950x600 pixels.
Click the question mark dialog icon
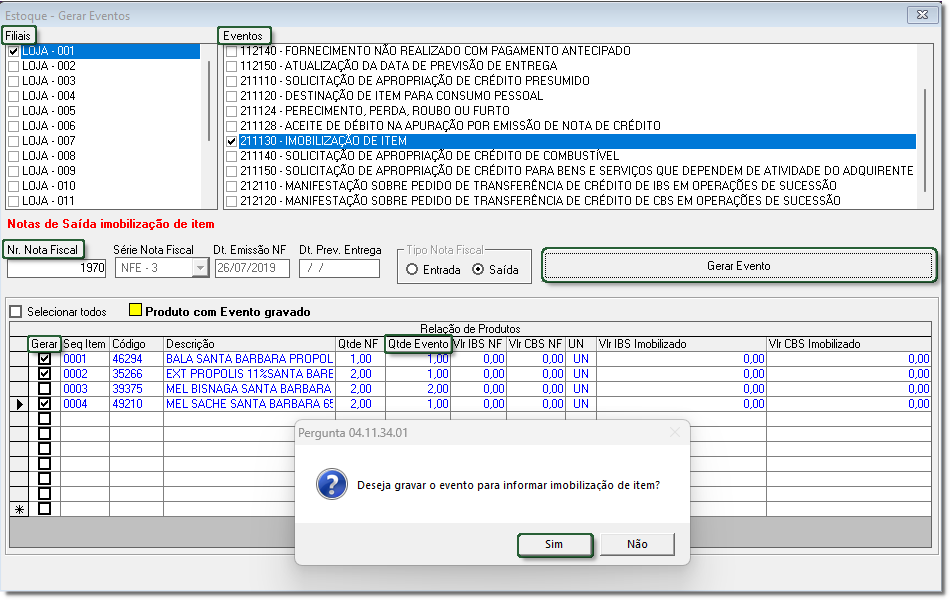point(331,484)
